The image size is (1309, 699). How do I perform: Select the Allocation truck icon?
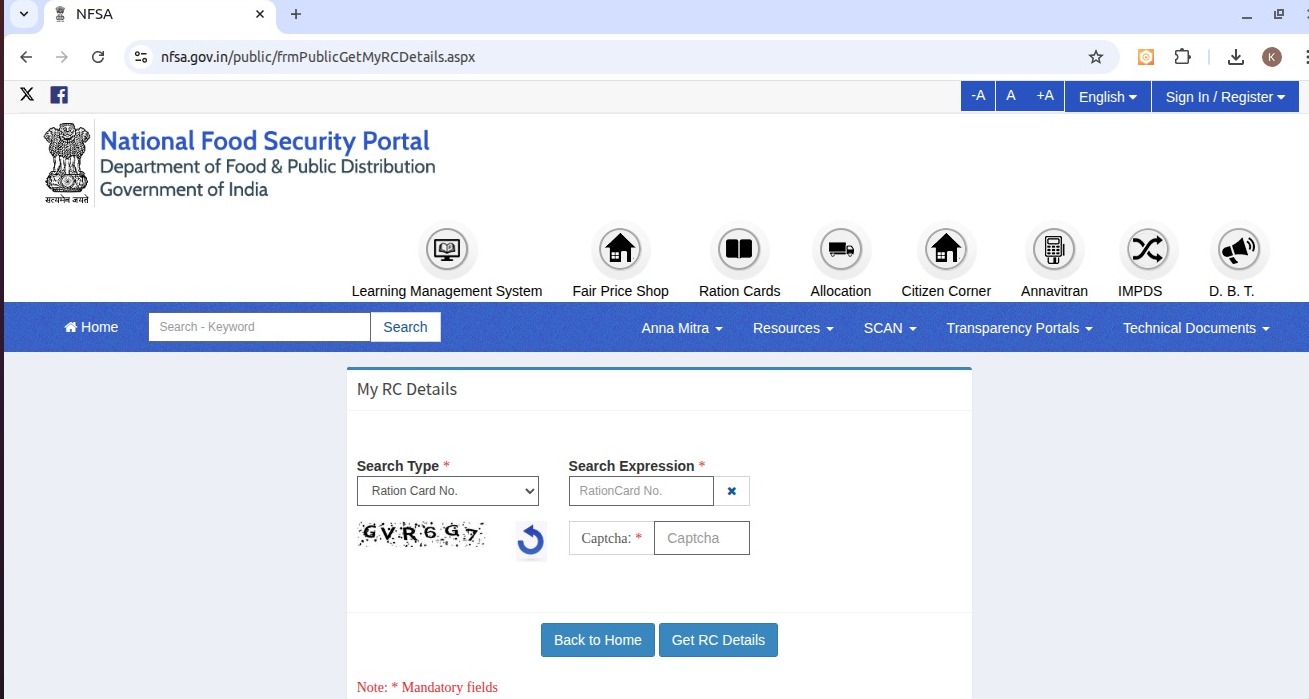pos(840,250)
